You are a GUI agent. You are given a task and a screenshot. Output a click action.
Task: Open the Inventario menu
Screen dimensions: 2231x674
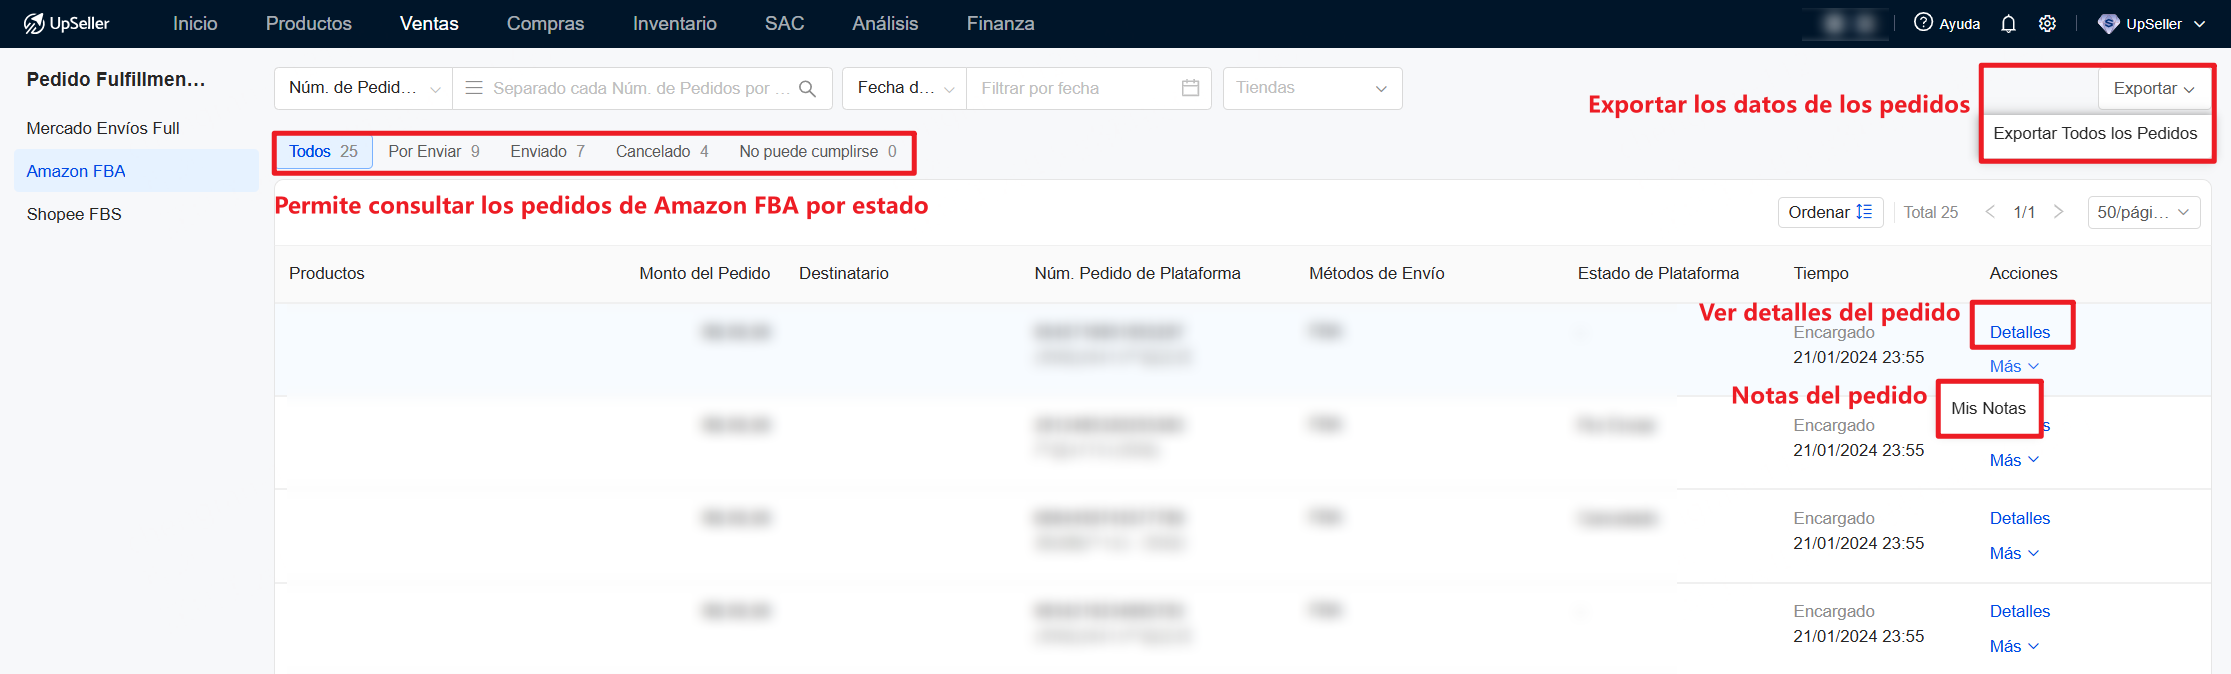click(x=674, y=23)
